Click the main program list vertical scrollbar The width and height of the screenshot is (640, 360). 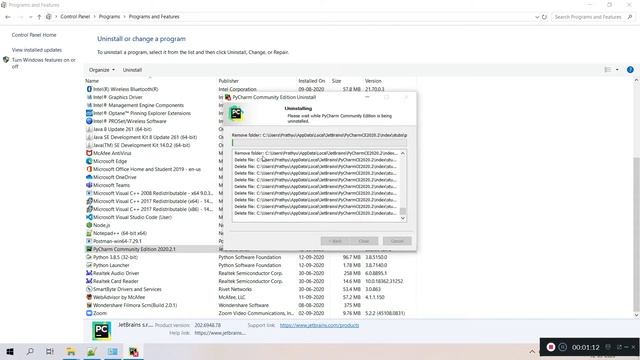pyautogui.click(x=636, y=233)
